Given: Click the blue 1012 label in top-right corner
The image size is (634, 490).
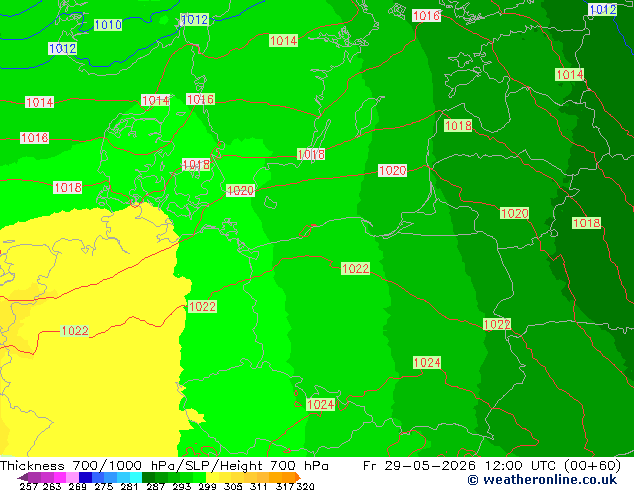Looking at the screenshot, I should (x=603, y=9).
